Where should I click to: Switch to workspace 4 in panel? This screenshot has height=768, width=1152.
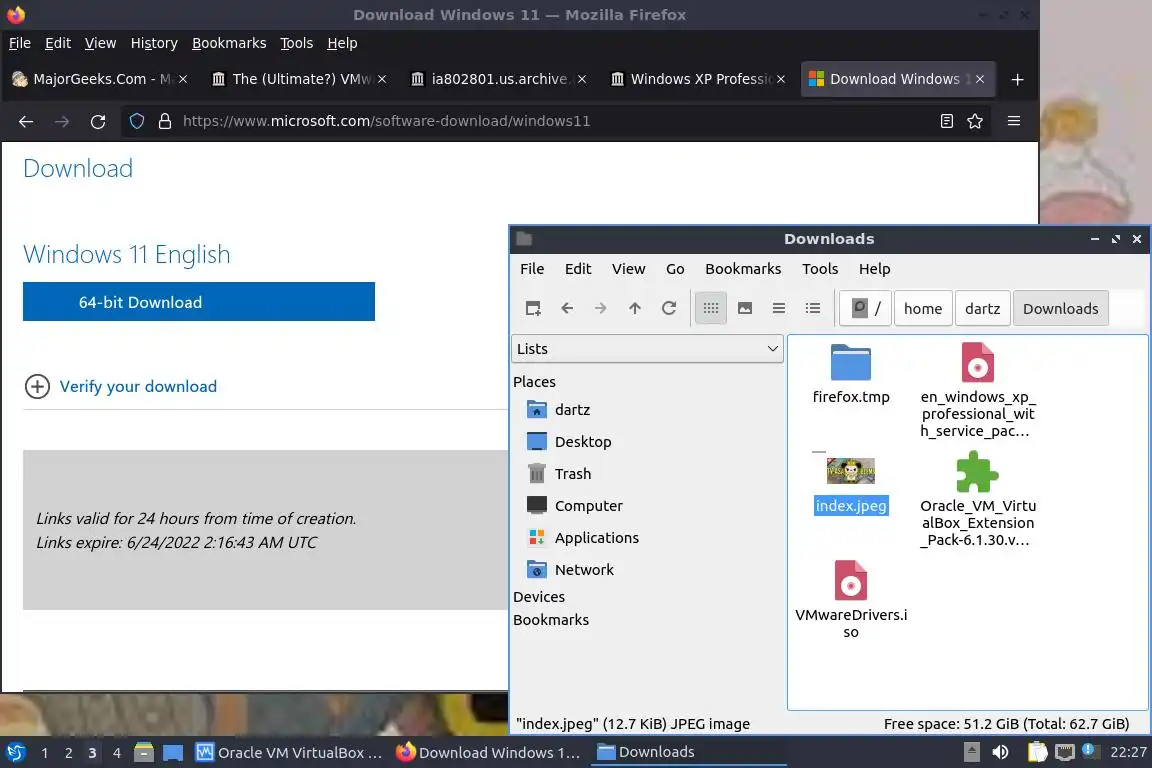(116, 753)
